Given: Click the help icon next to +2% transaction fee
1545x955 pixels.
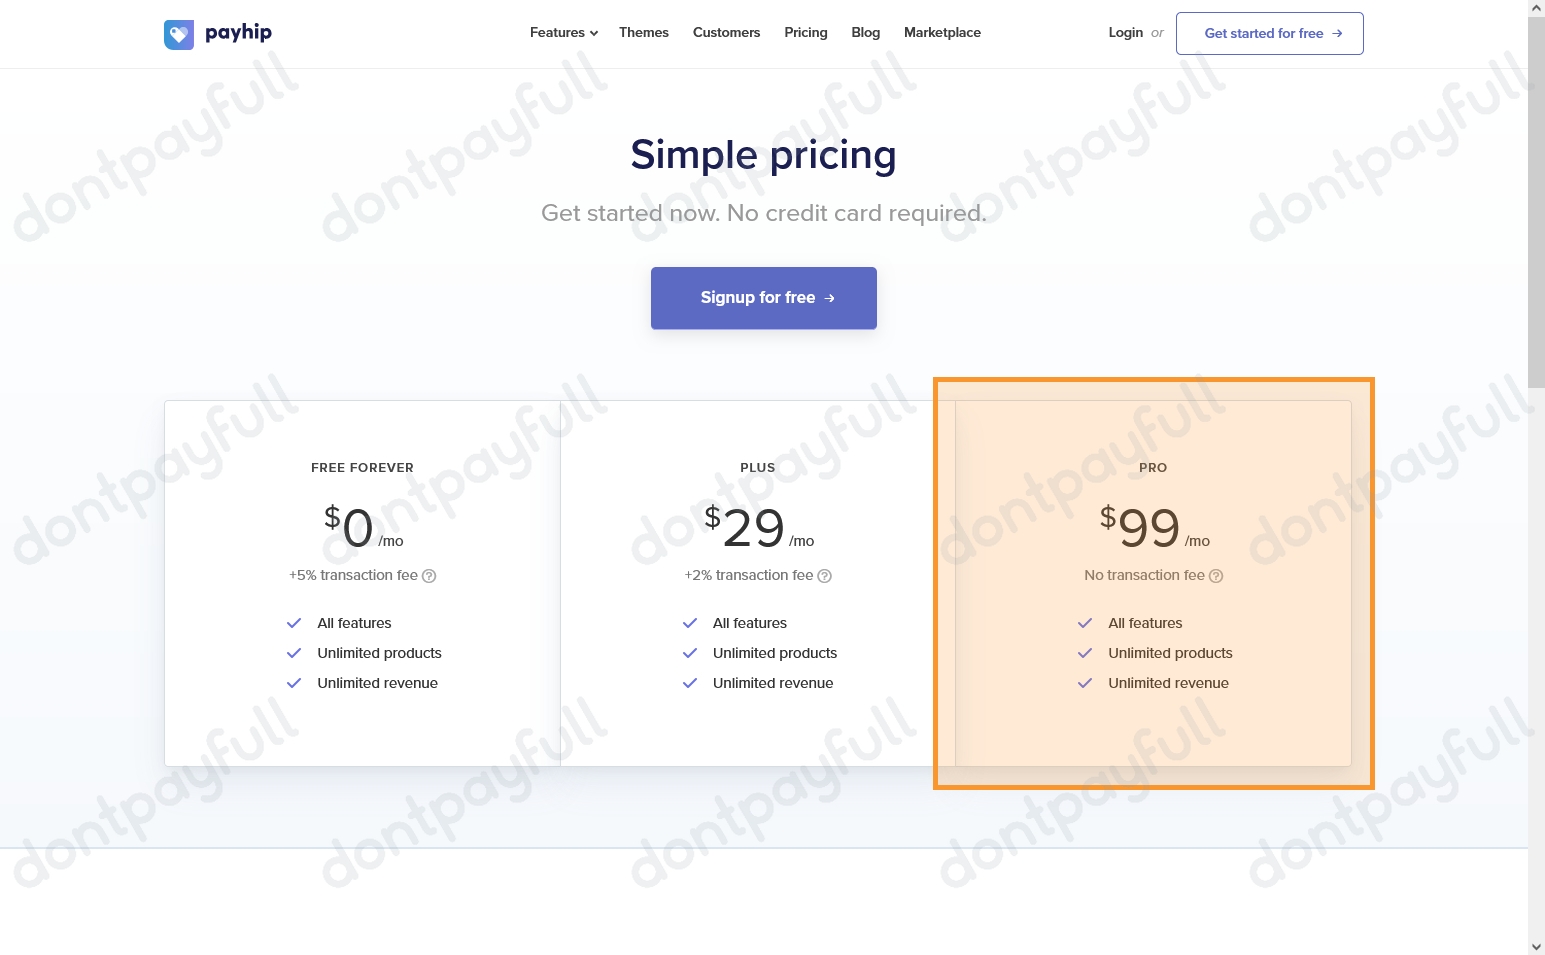Looking at the screenshot, I should coord(824,576).
